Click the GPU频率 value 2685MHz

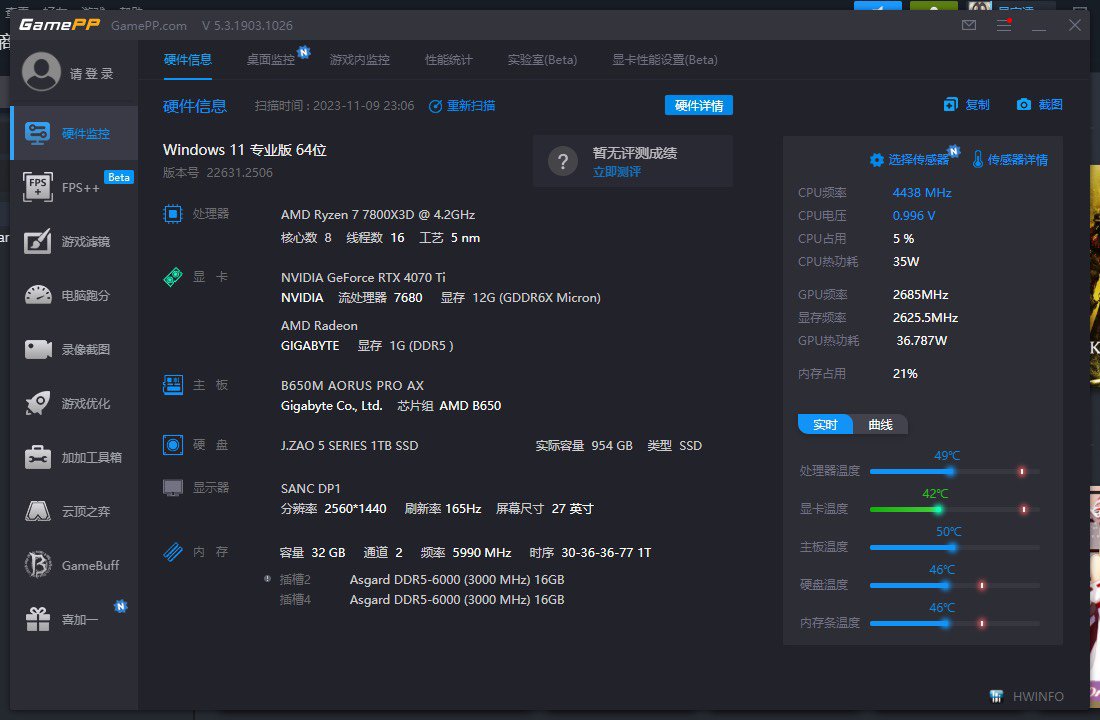click(x=920, y=295)
